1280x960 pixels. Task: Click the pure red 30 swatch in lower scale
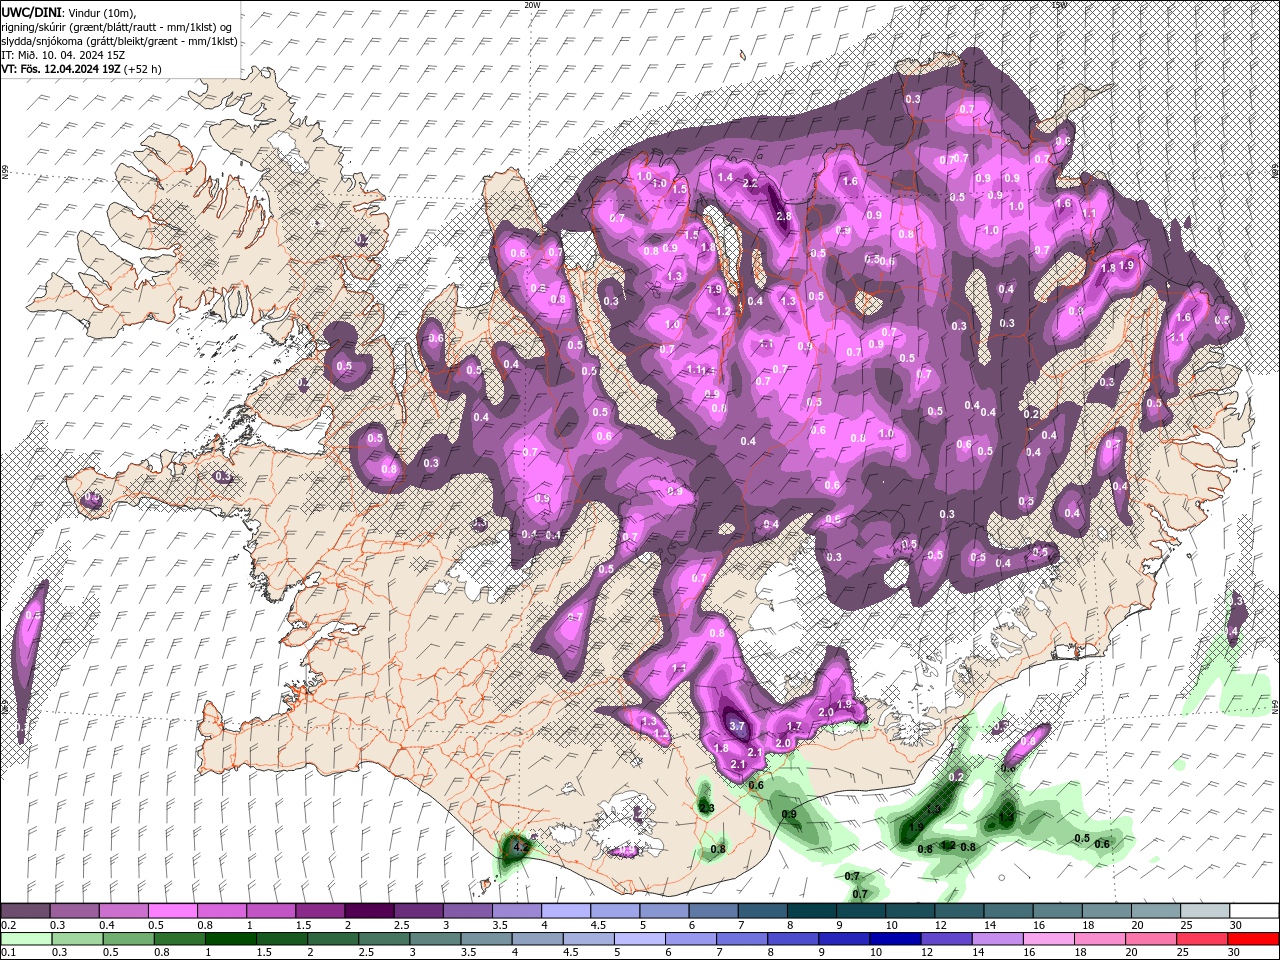(1254, 938)
